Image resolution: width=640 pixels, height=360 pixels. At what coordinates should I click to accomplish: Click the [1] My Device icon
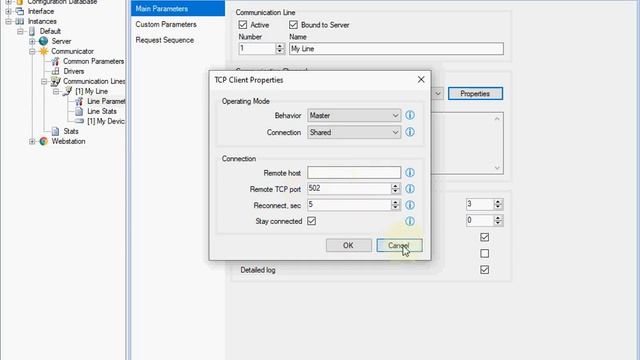[x=79, y=121]
